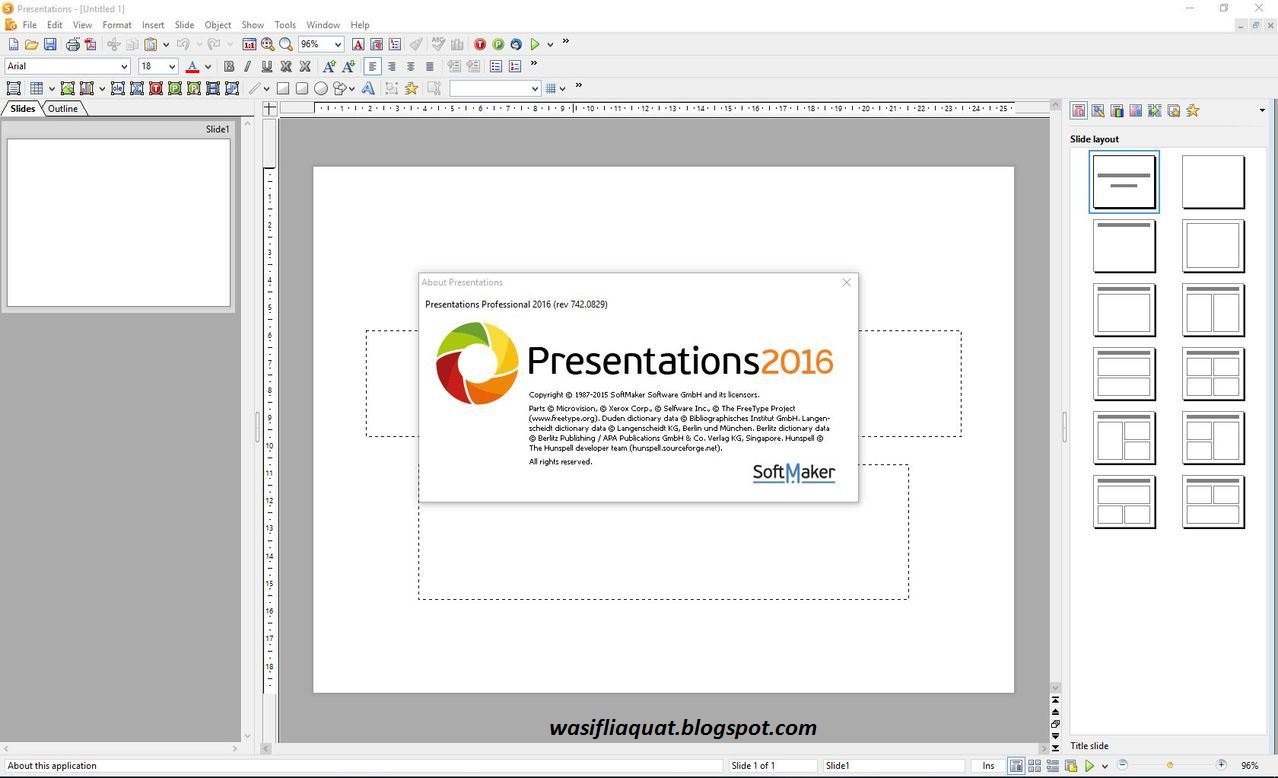Zoom in with the plus button
This screenshot has width=1278, height=778.
(1221, 765)
